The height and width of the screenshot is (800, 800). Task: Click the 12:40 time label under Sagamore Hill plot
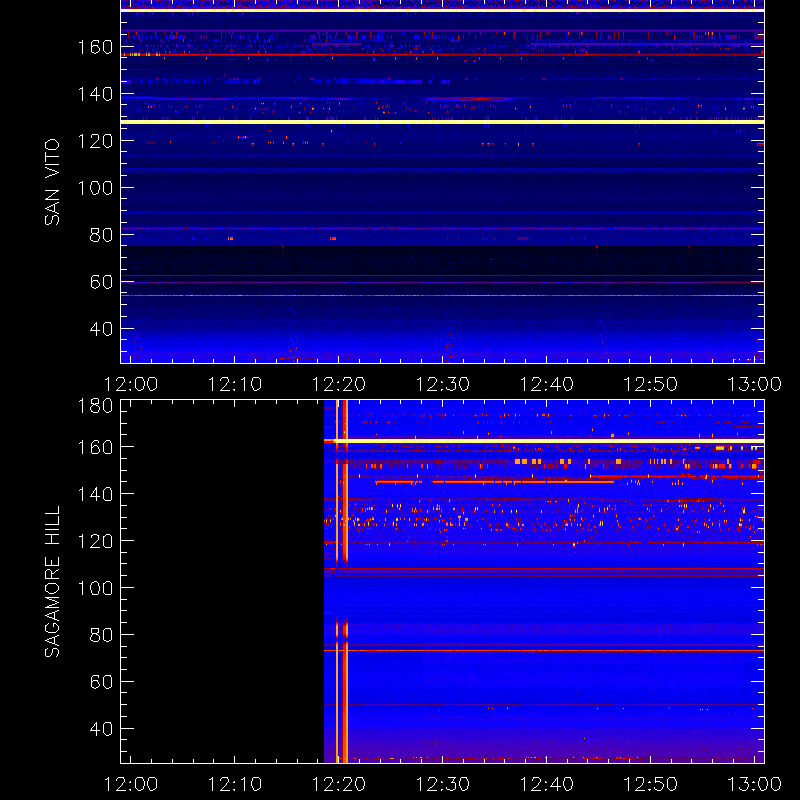pos(547,784)
